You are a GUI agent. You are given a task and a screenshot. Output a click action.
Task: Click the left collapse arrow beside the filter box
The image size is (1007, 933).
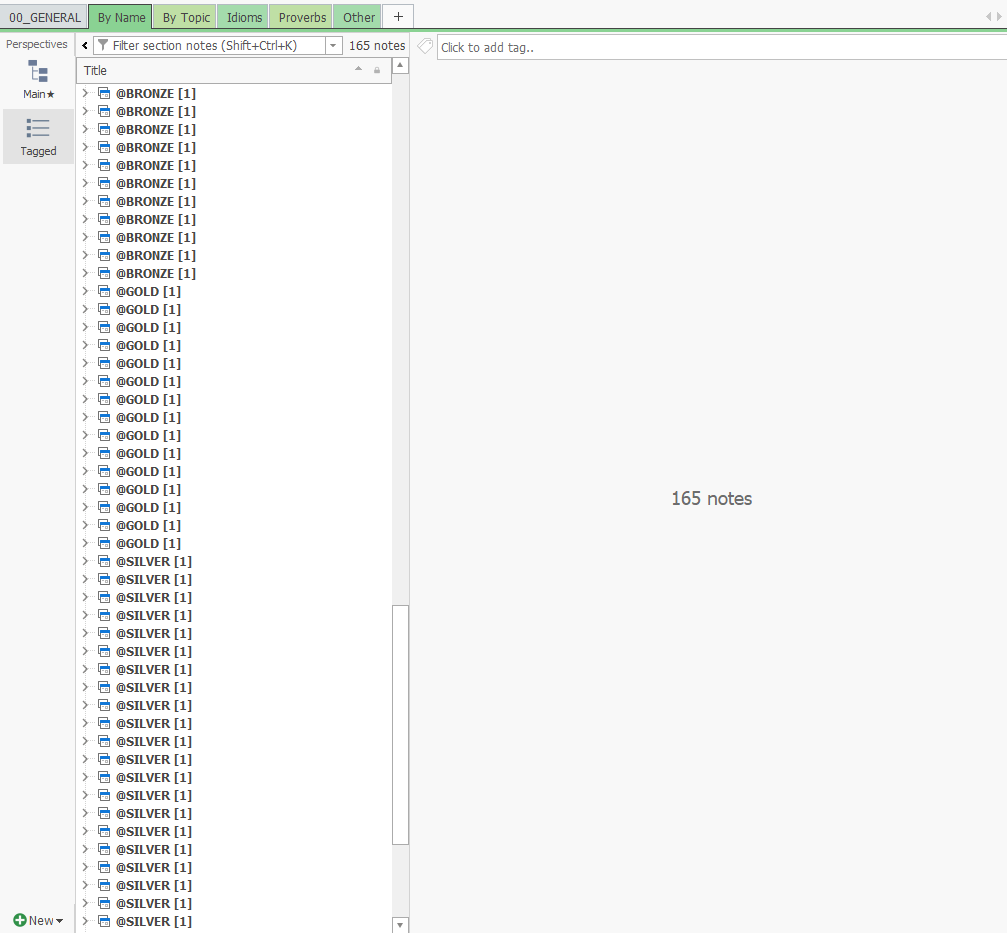[84, 45]
